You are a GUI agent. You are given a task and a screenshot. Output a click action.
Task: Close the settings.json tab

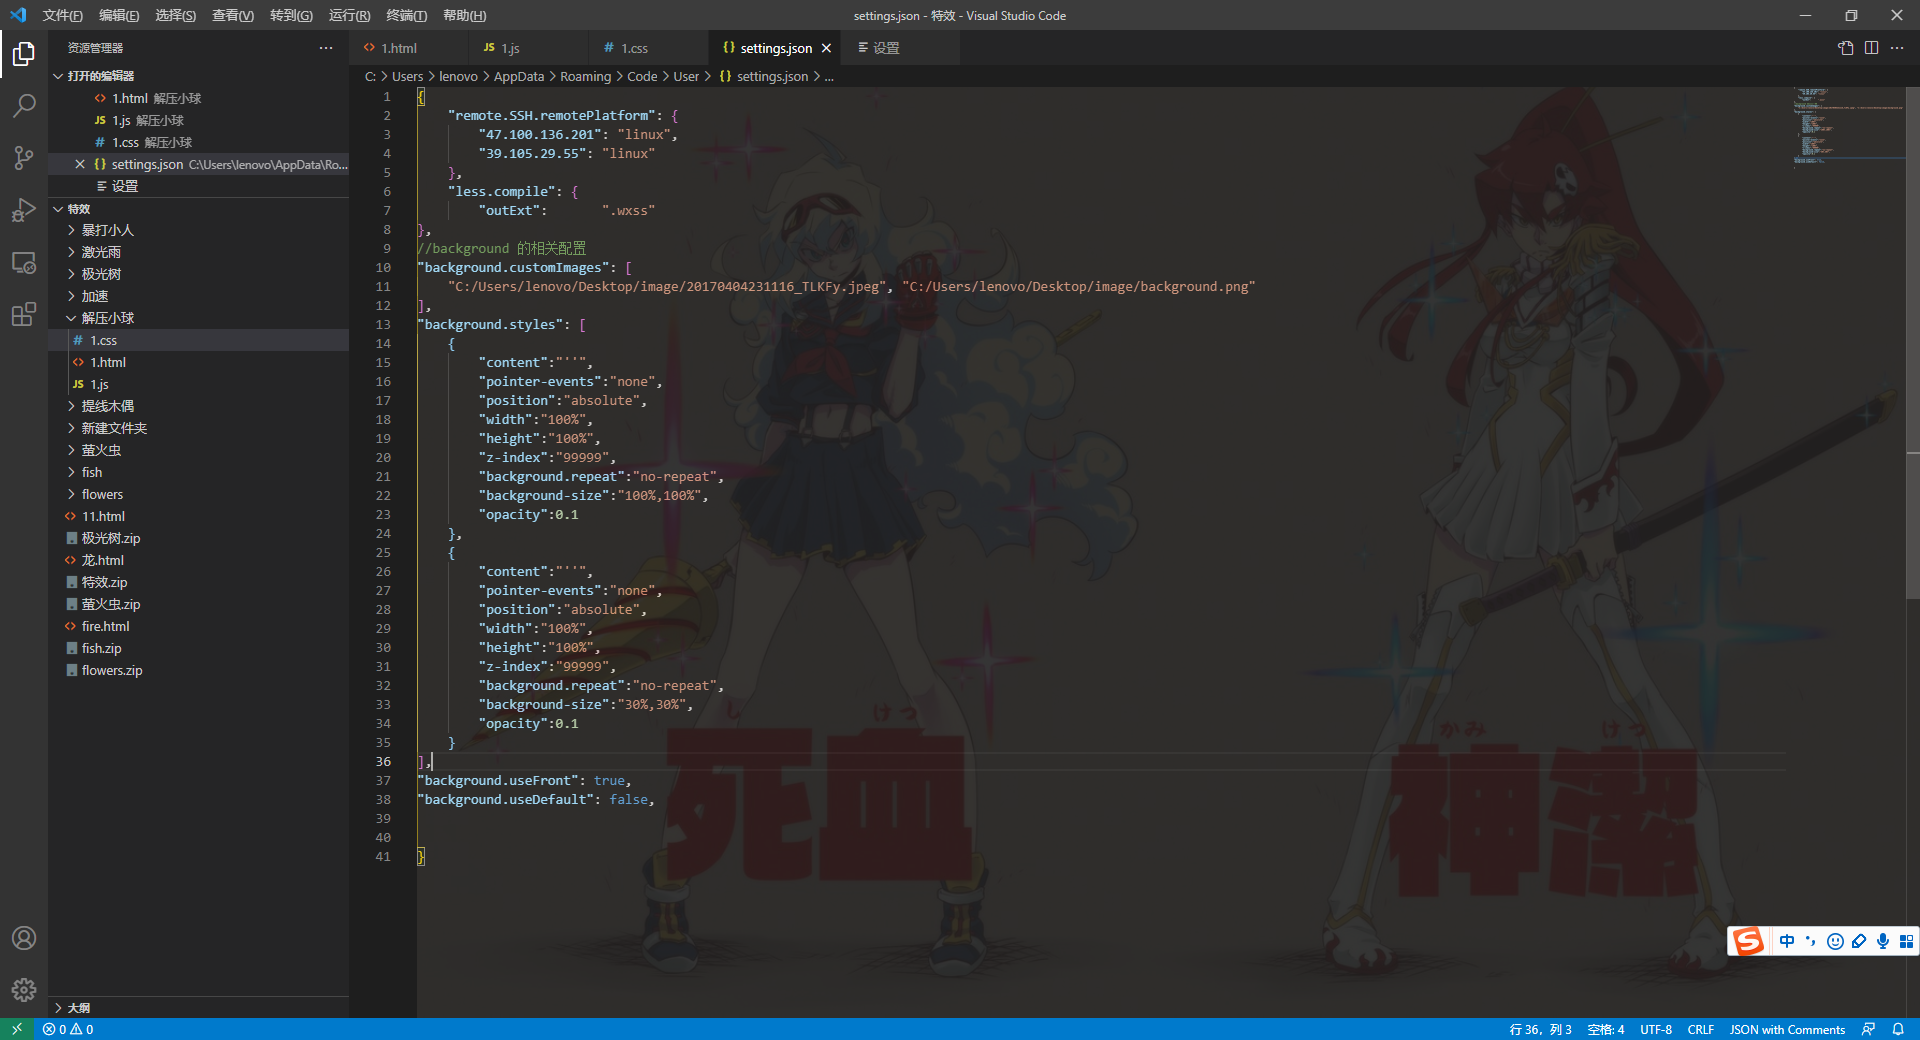[826, 48]
